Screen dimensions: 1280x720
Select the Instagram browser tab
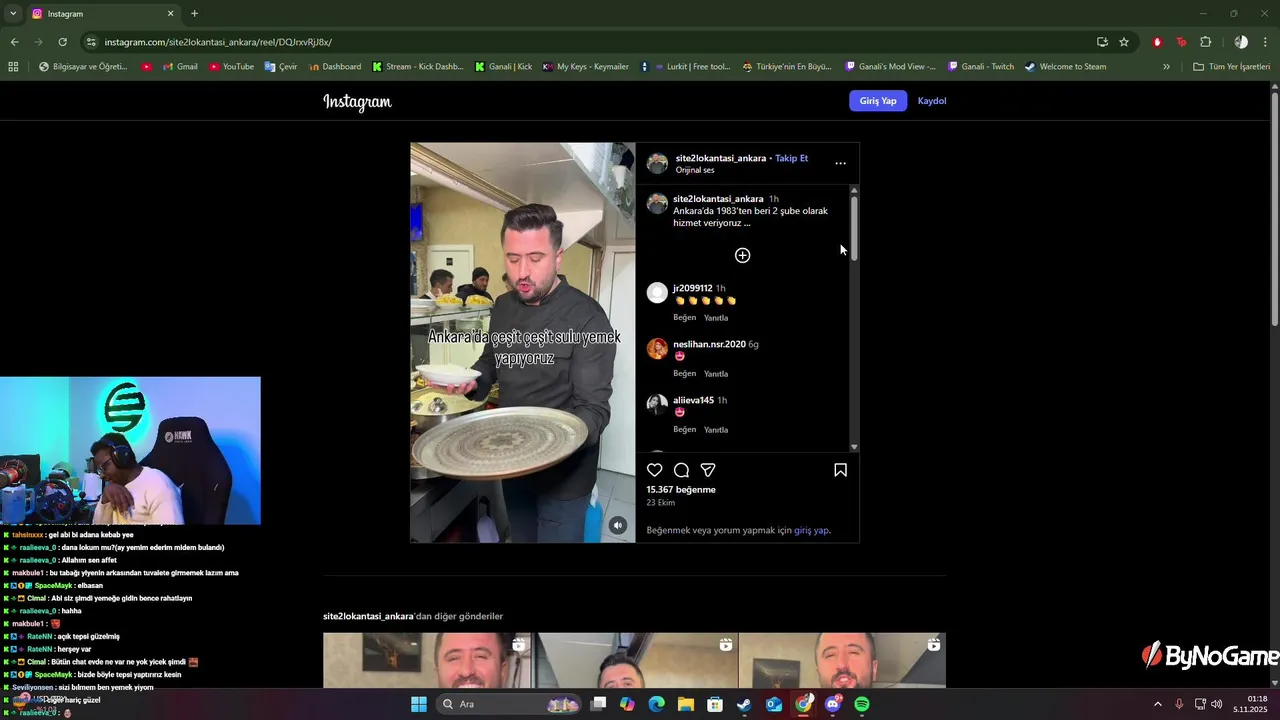[103, 13]
